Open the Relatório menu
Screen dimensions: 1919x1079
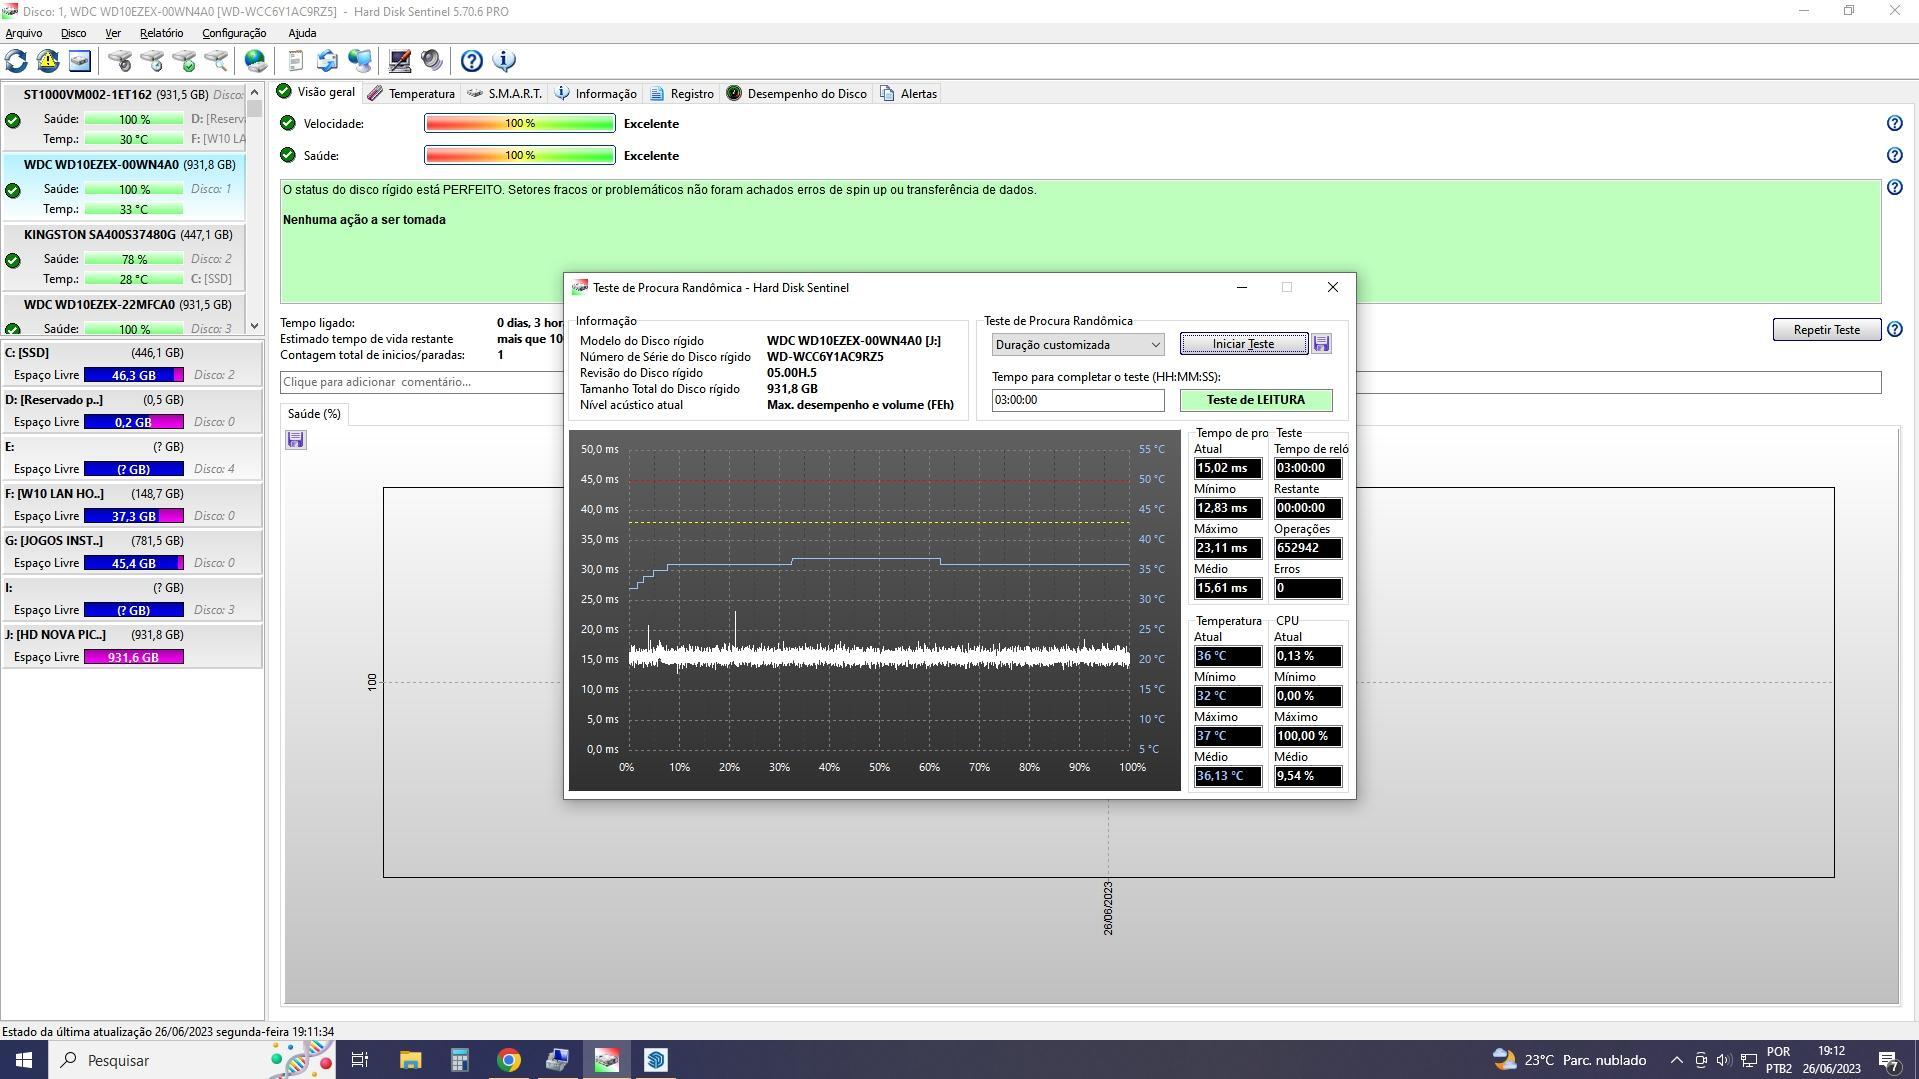161,33
